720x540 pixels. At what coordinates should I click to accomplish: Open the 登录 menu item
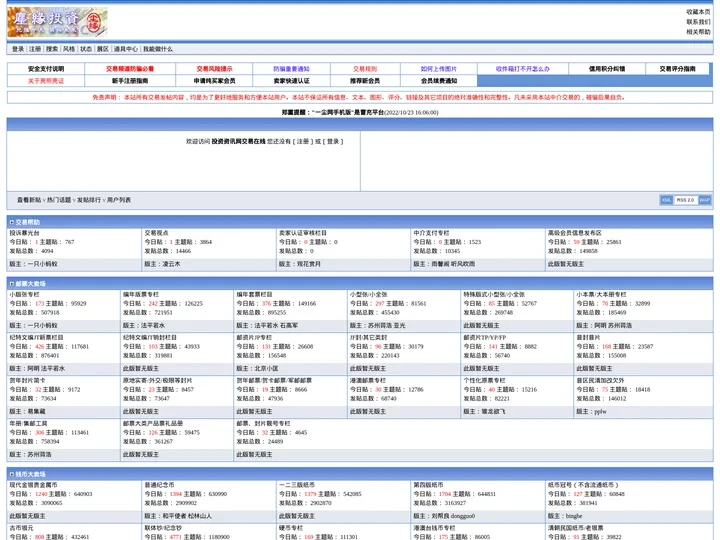click(x=18, y=49)
